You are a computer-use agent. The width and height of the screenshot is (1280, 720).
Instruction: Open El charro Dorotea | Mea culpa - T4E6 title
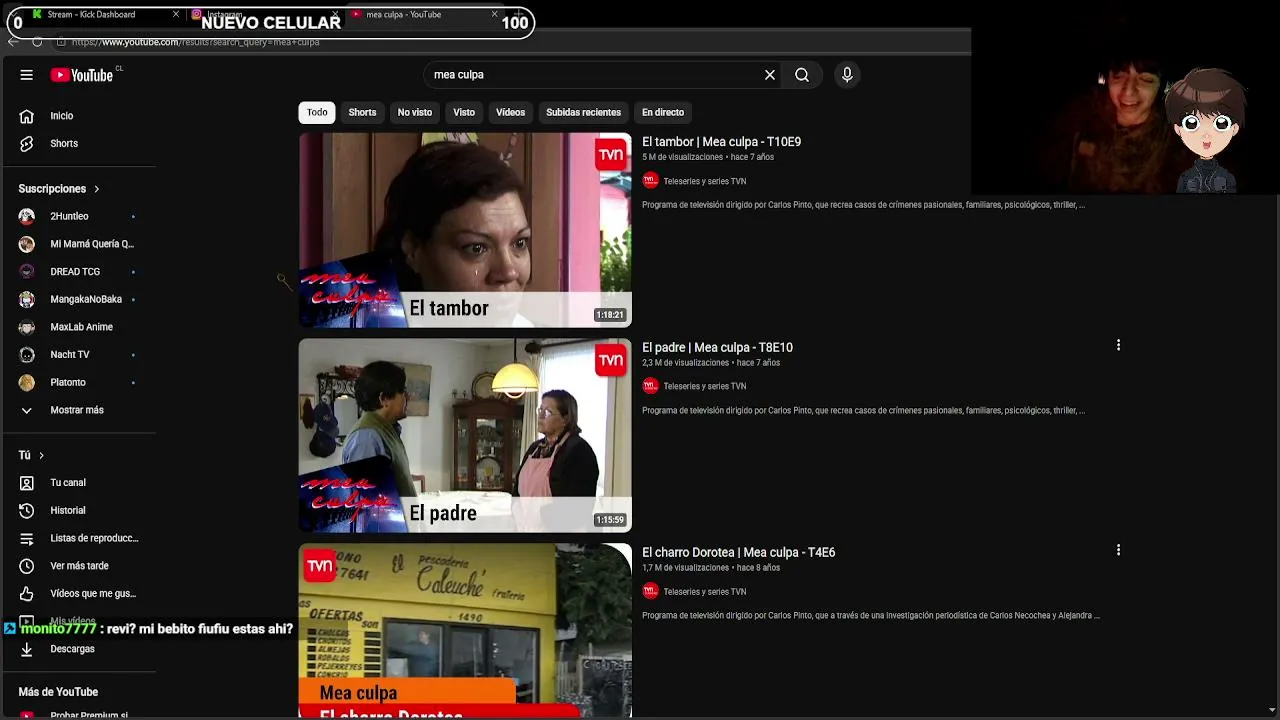tap(738, 552)
